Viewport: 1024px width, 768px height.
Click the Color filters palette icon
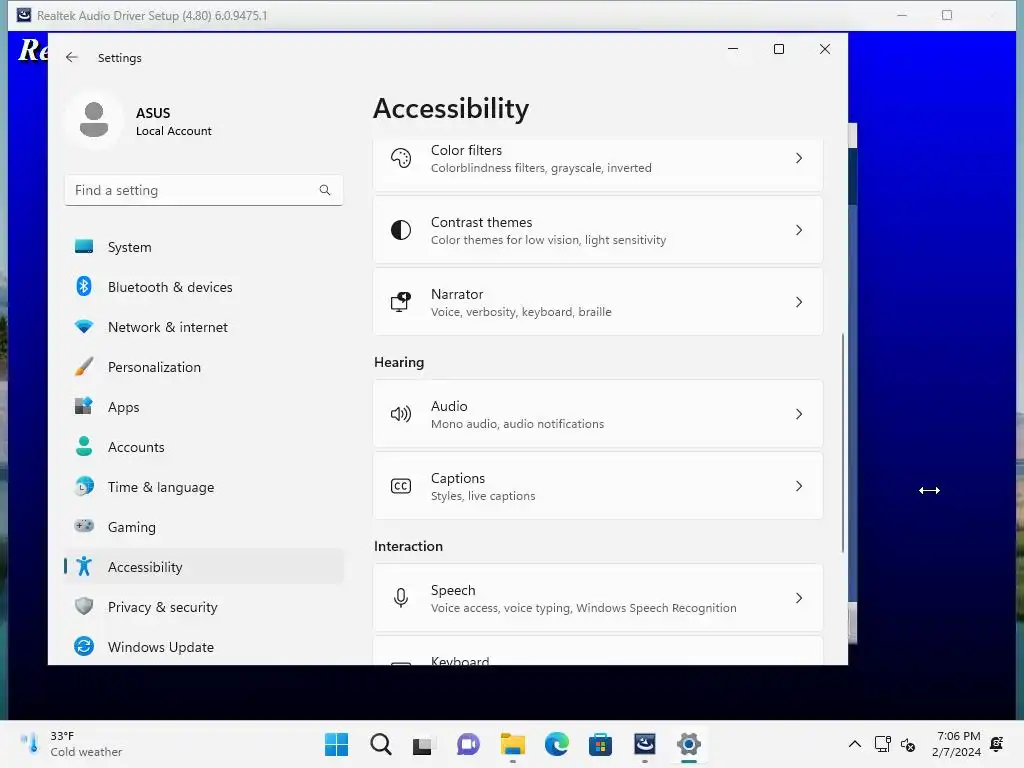pyautogui.click(x=401, y=158)
